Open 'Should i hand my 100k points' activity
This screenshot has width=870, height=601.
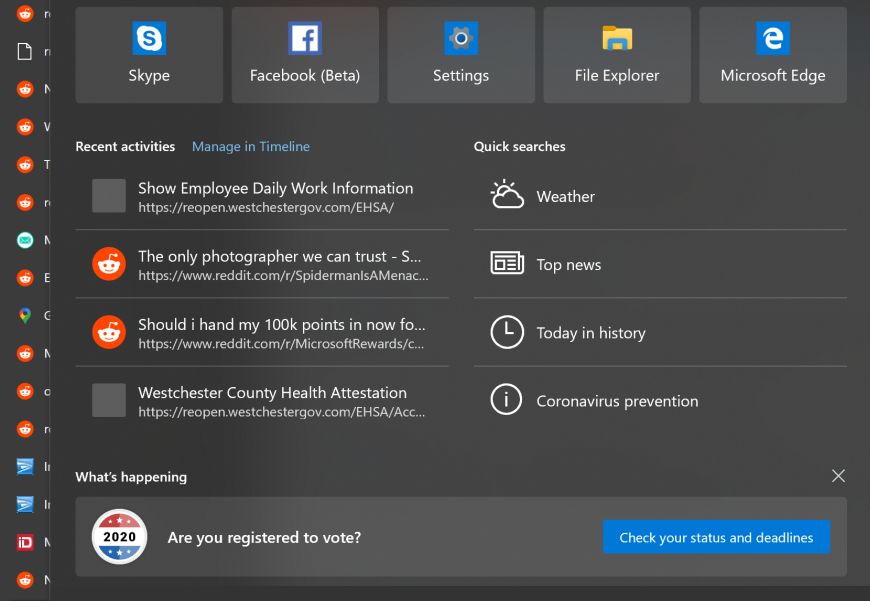click(x=262, y=332)
